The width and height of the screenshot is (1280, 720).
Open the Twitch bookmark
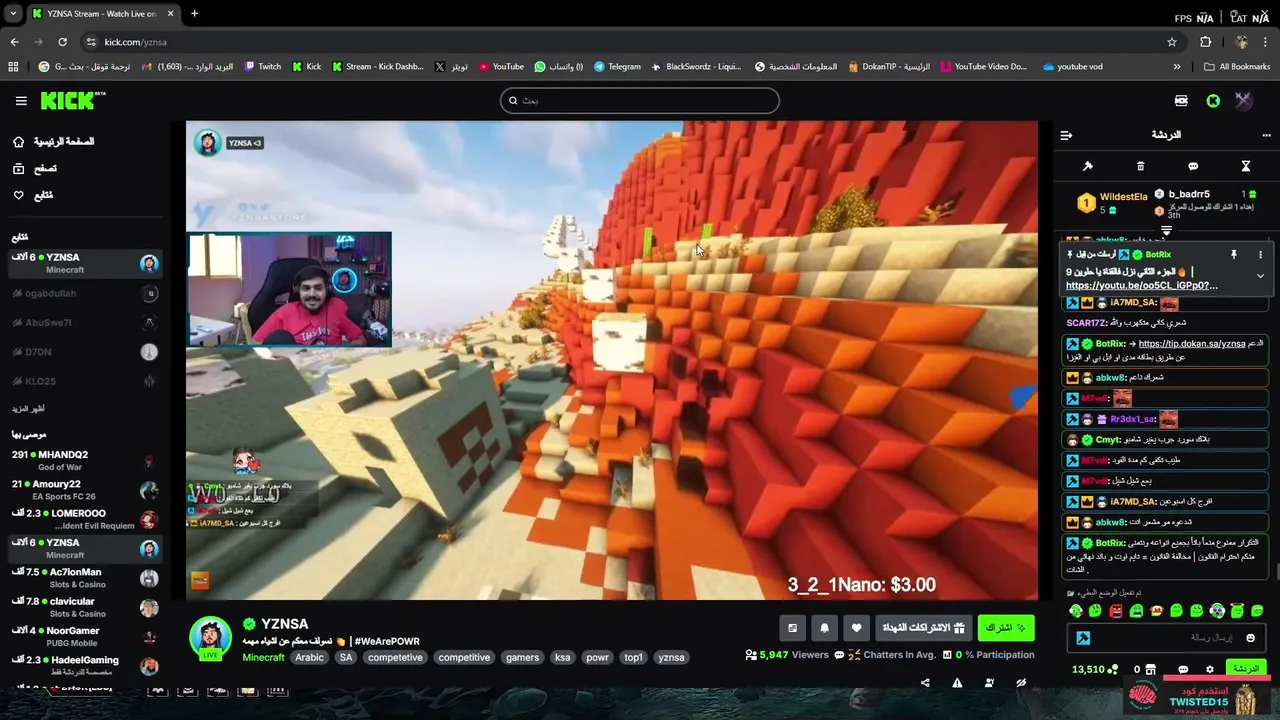262,67
